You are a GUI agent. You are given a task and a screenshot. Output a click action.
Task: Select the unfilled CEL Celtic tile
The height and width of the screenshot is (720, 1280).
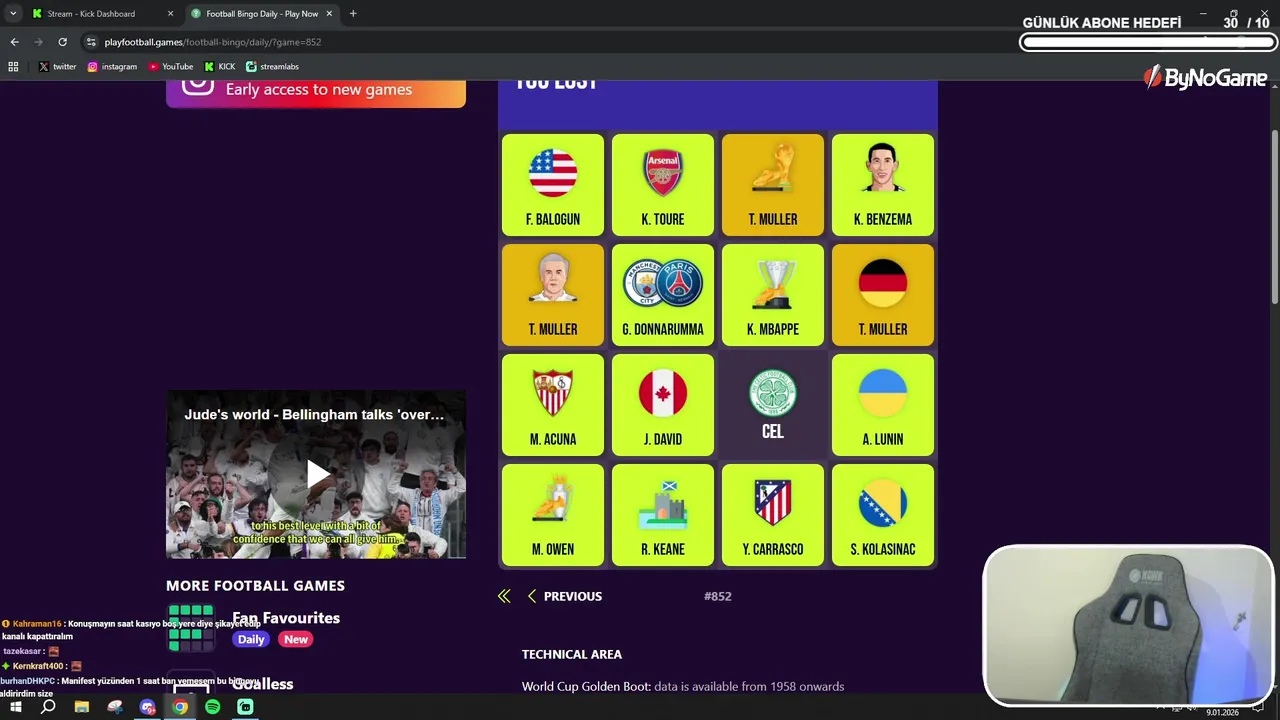point(773,405)
